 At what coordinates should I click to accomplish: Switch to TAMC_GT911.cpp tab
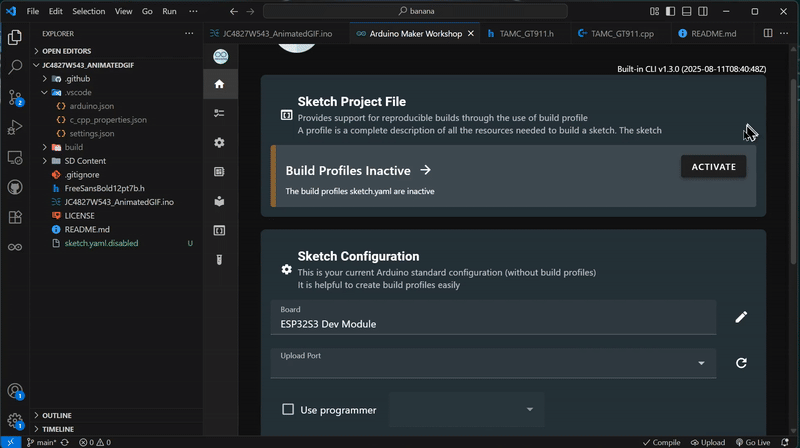pyautogui.click(x=619, y=33)
